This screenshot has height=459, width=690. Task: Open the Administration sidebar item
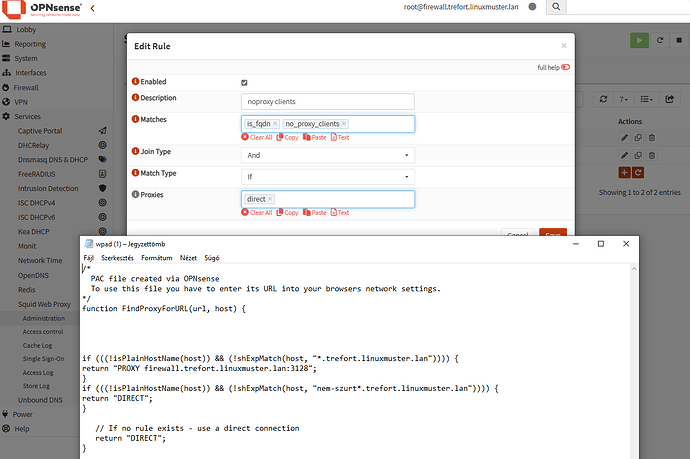(44, 318)
